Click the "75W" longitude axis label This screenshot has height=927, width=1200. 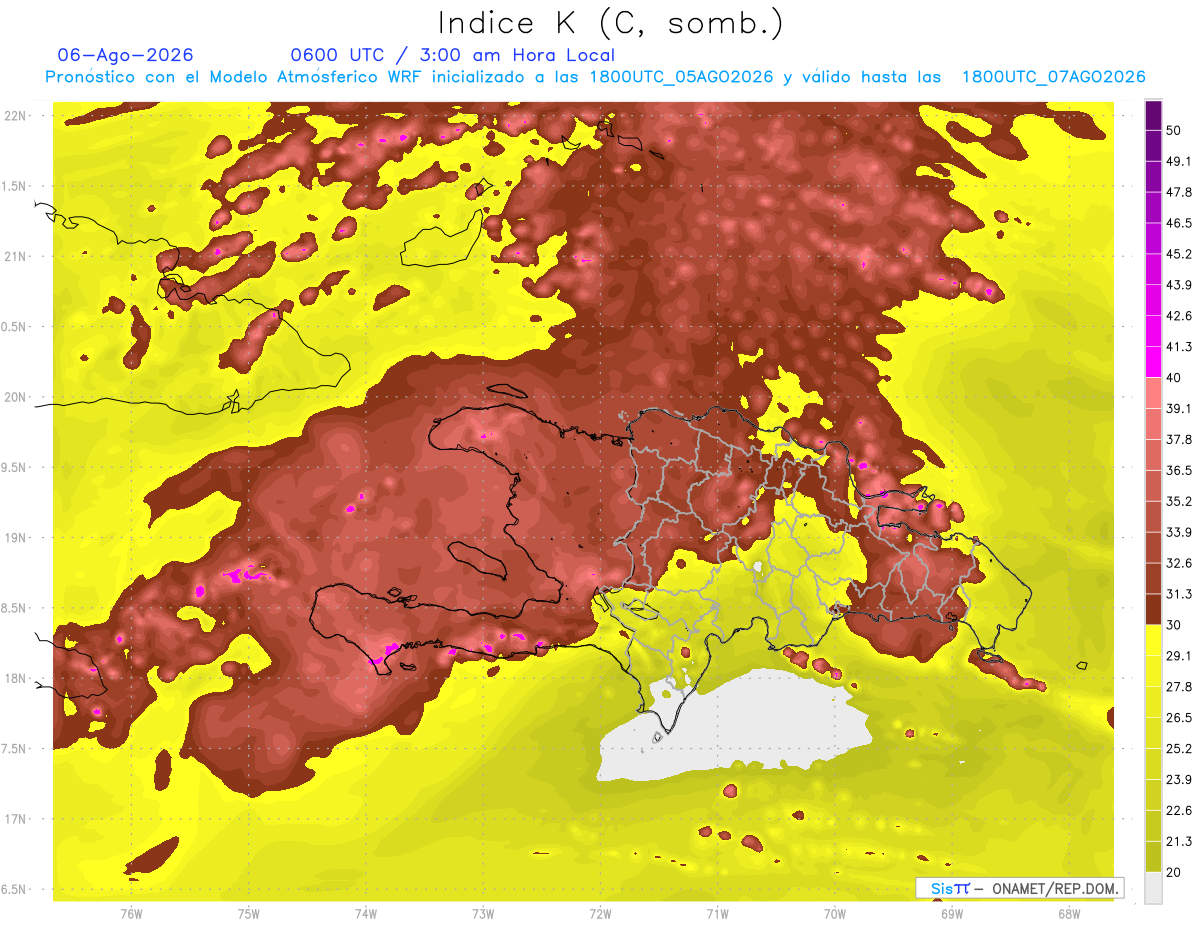[x=248, y=914]
